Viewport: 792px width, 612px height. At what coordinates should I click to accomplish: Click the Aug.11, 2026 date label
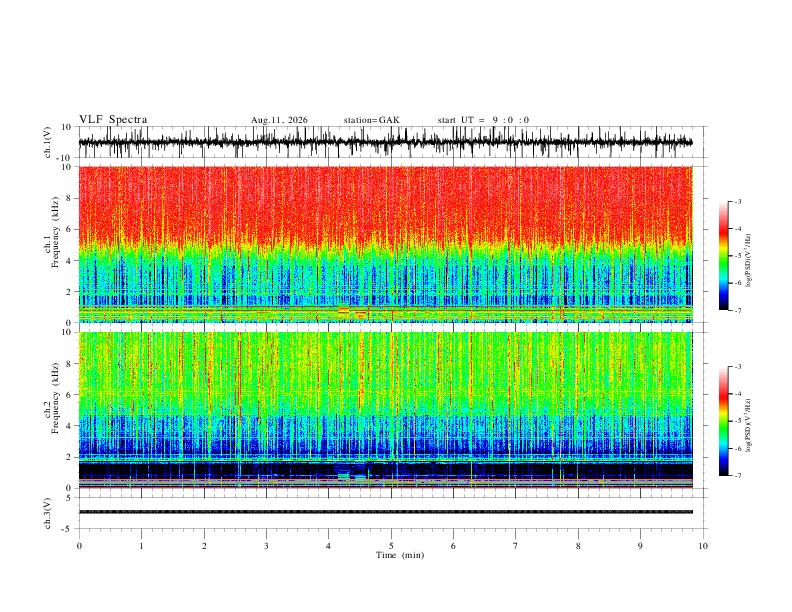(279, 120)
